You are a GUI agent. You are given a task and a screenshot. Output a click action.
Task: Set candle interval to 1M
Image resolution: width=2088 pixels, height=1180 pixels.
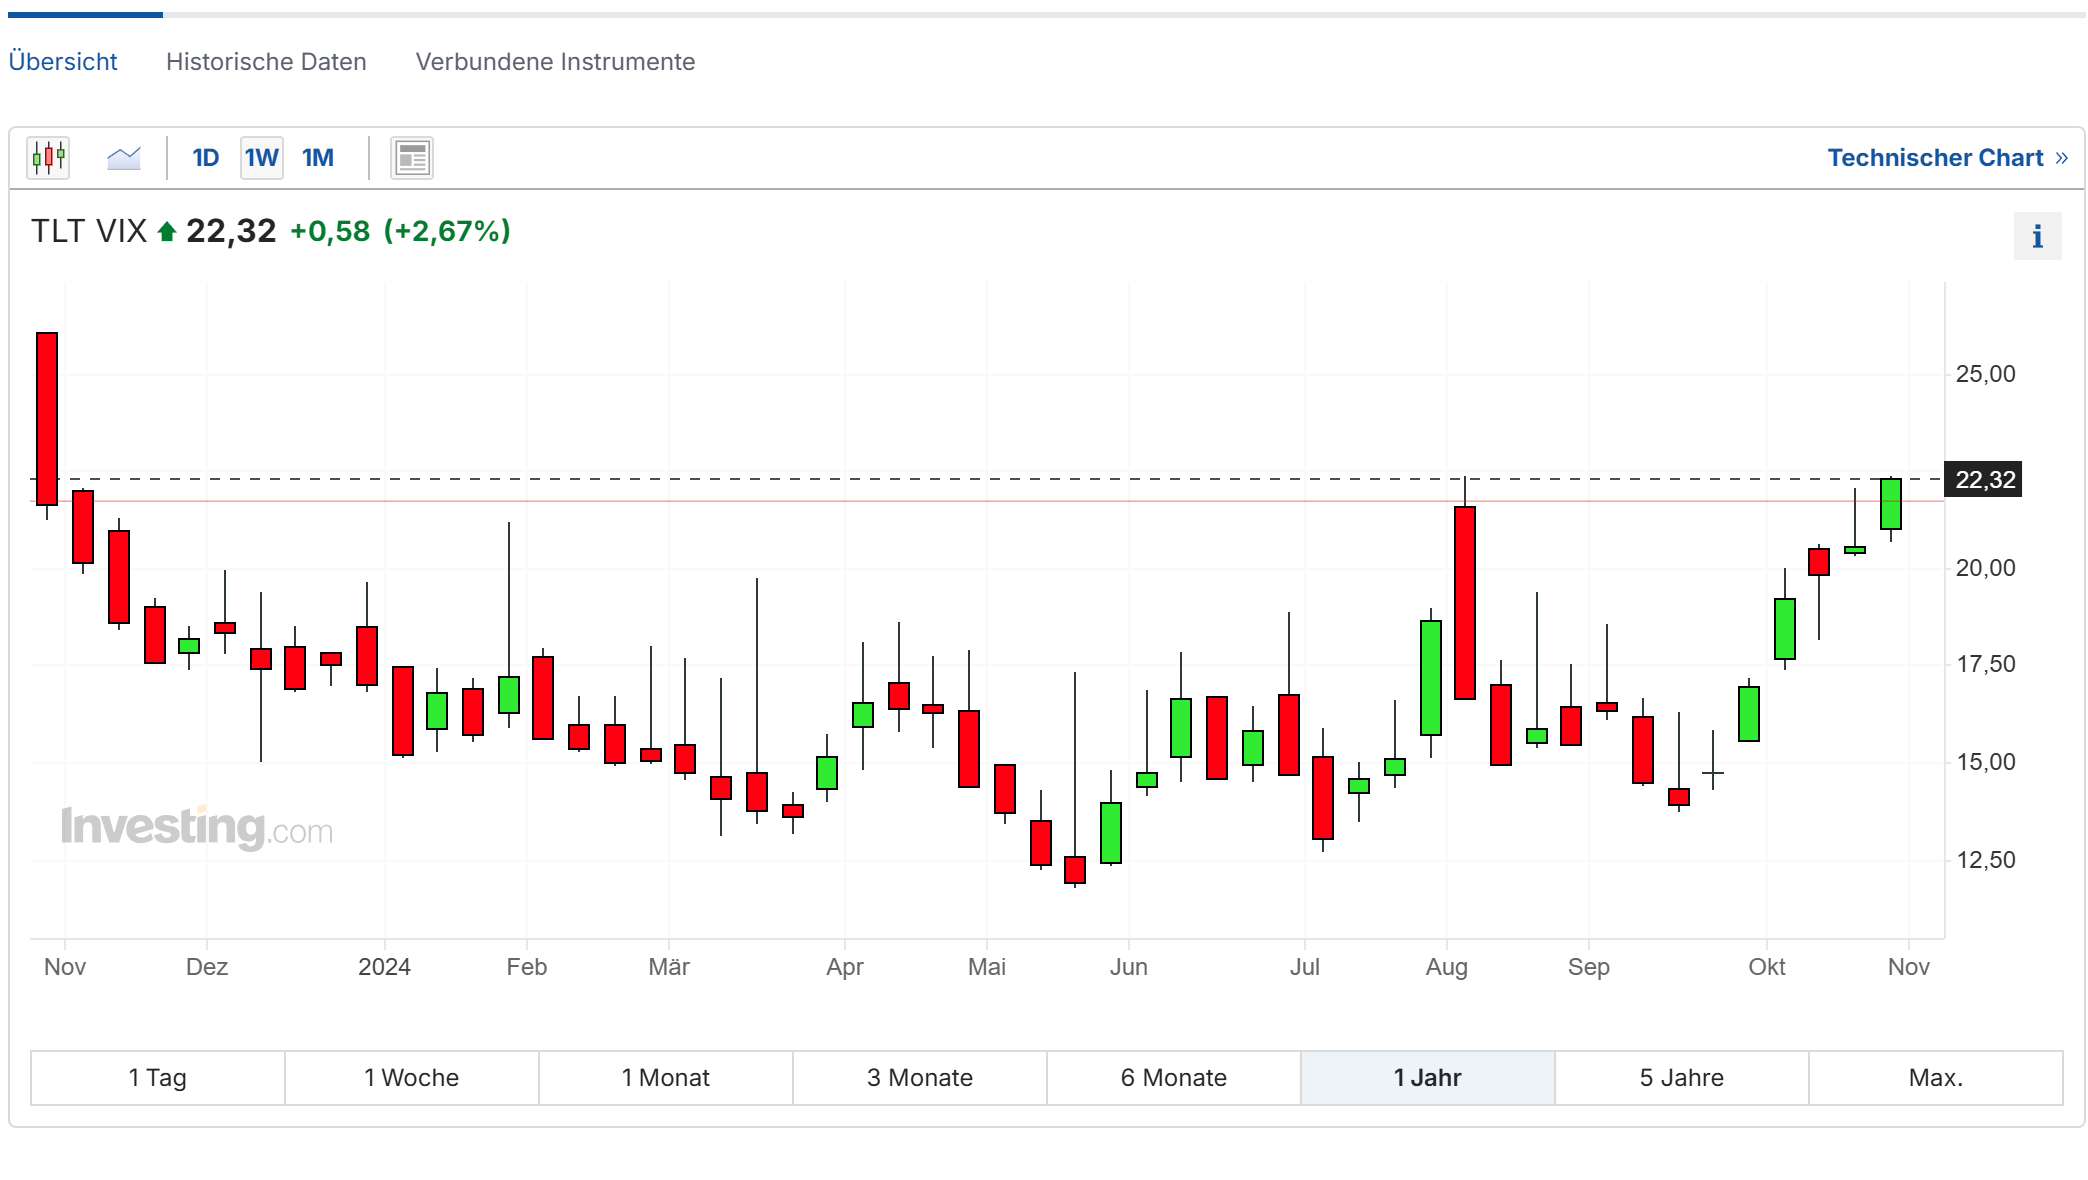(318, 158)
